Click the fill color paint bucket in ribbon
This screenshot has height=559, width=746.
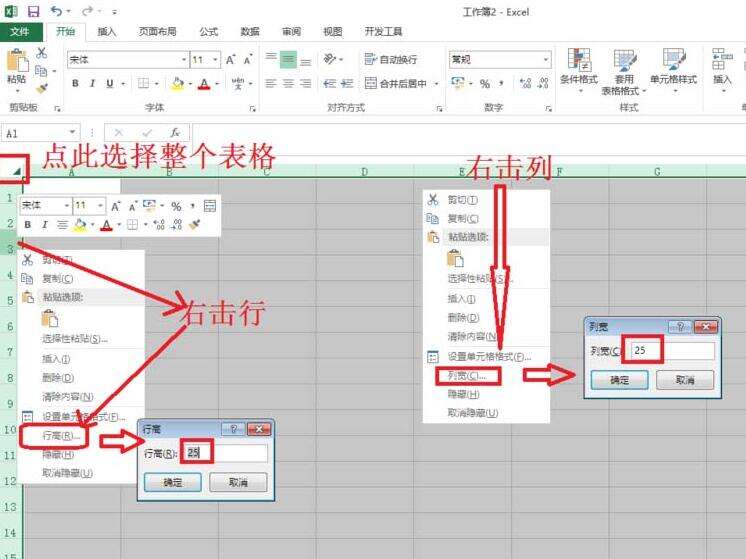point(177,84)
